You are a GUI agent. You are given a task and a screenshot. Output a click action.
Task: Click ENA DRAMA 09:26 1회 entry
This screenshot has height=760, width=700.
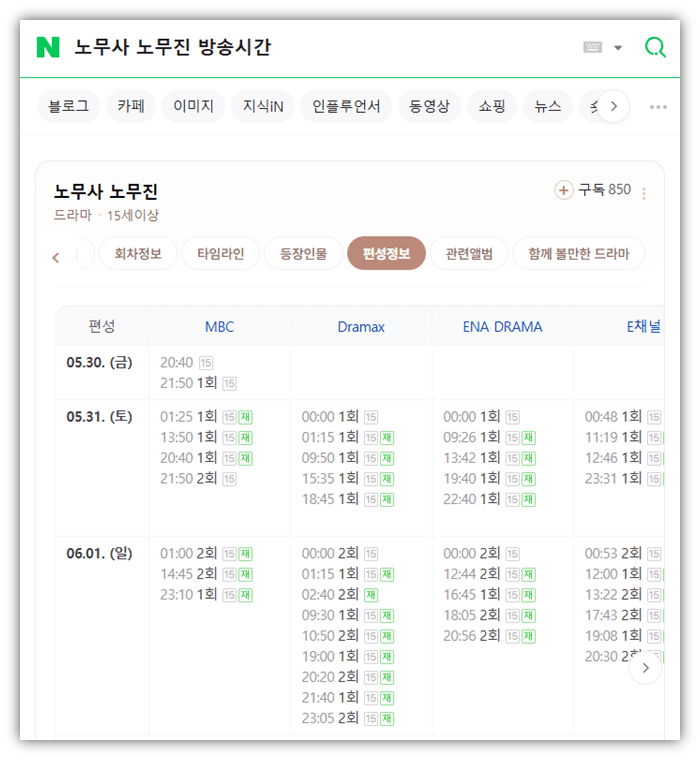click(489, 438)
